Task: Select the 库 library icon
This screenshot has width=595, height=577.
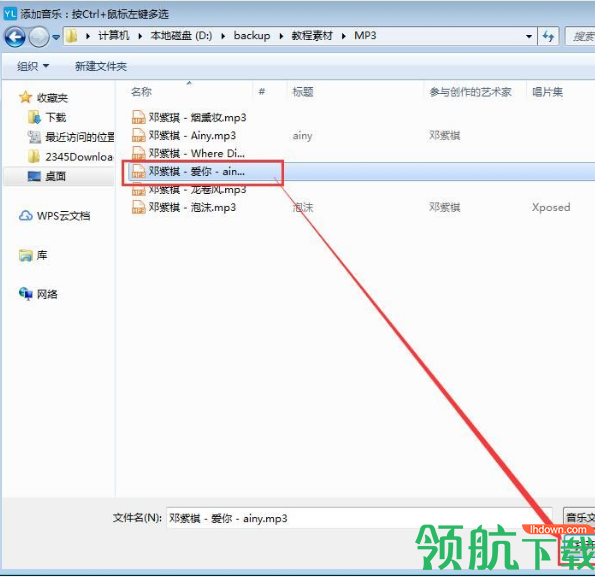Action: [x=25, y=255]
